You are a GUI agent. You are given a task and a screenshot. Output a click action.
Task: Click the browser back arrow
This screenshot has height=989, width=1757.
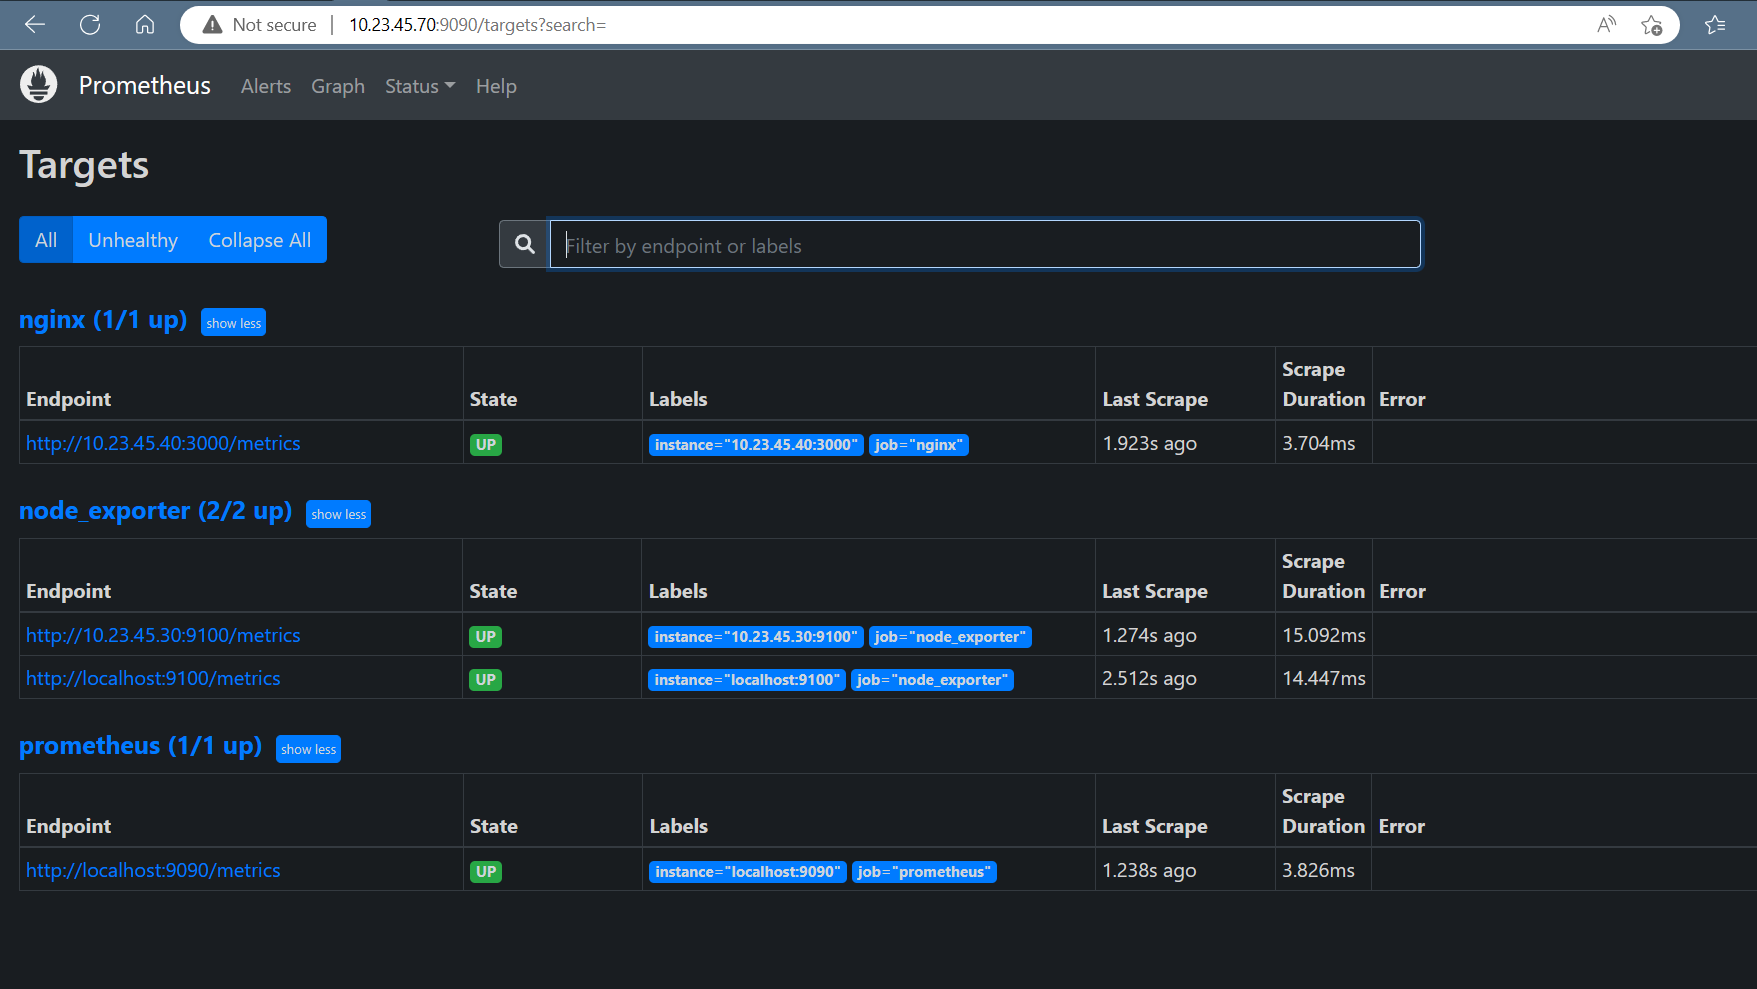(x=35, y=25)
